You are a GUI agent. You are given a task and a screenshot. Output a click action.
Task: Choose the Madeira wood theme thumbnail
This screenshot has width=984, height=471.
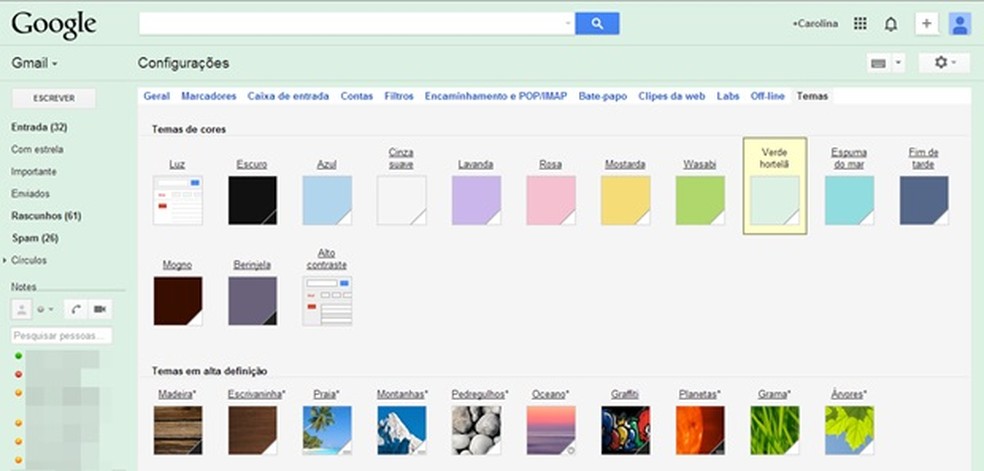(x=178, y=430)
